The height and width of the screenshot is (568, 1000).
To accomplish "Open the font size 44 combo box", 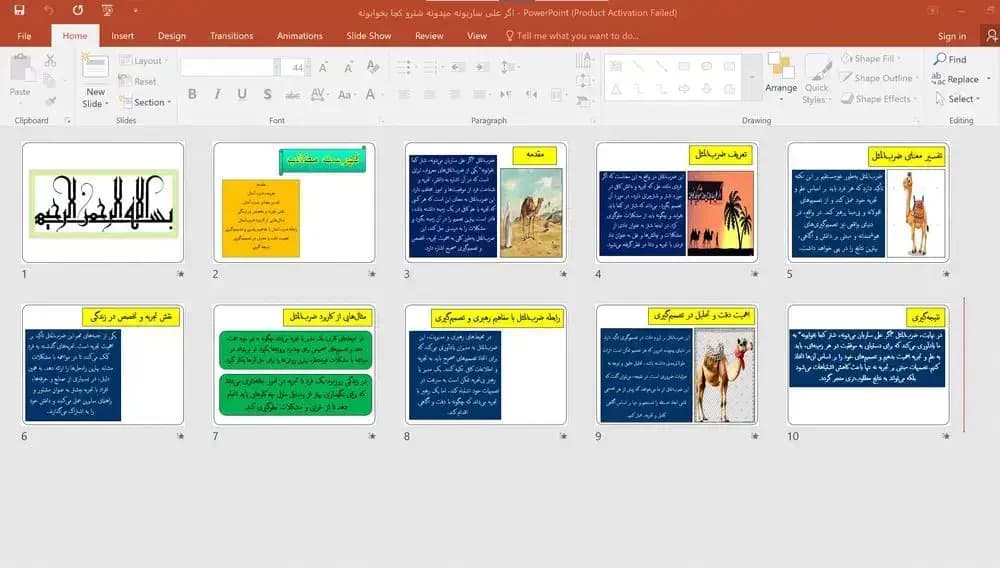I will point(297,67).
